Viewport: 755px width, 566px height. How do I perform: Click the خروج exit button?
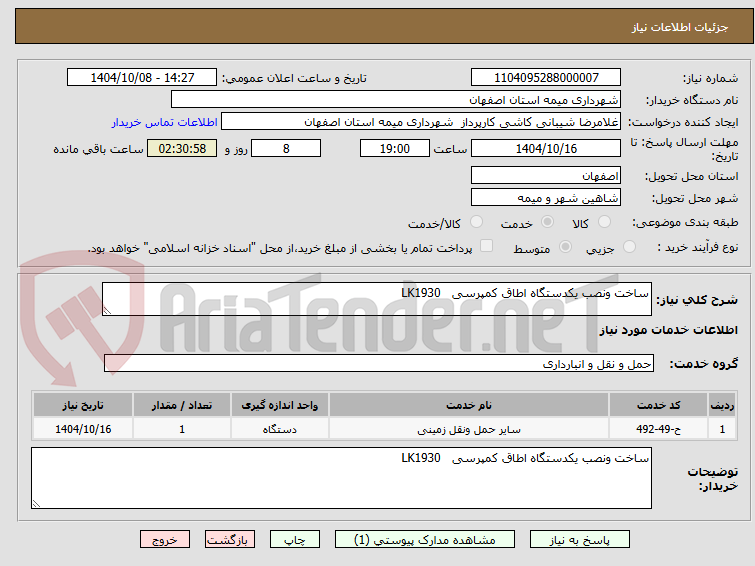tap(165, 540)
